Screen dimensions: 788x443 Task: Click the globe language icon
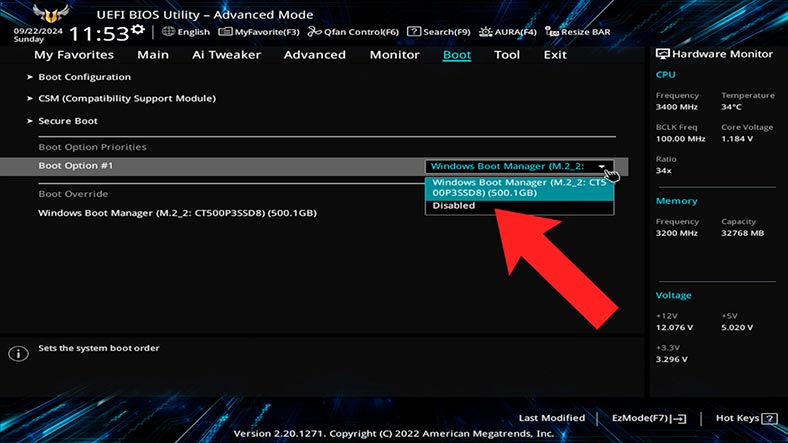tap(168, 32)
